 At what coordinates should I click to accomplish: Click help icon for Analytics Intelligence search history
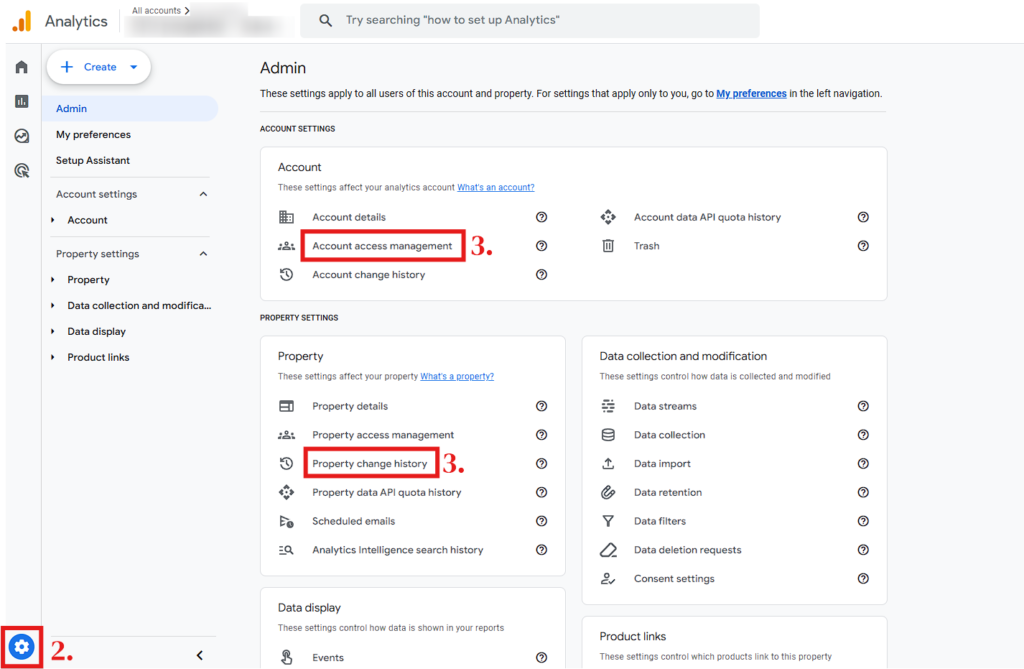541,549
